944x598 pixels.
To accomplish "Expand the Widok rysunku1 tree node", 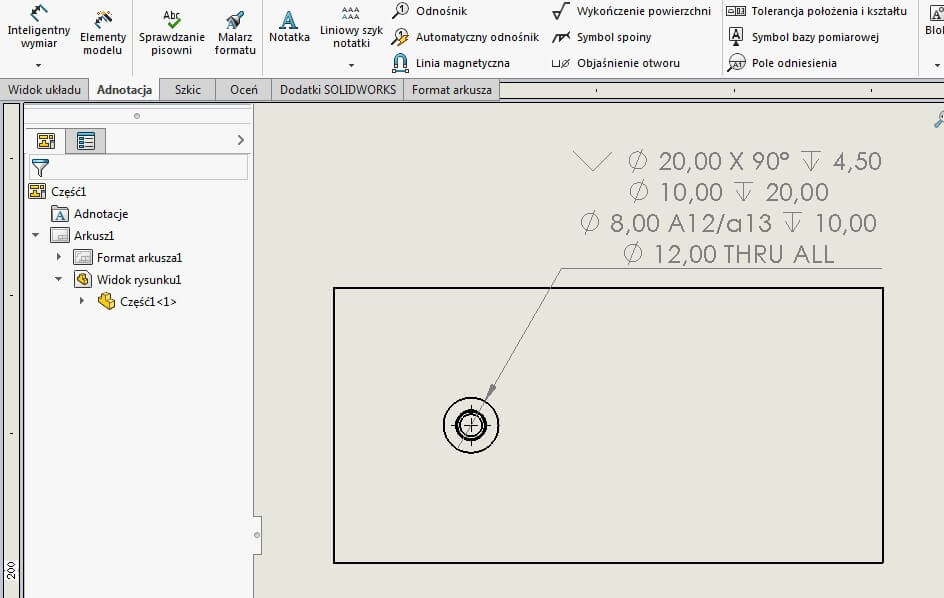I will coord(60,279).
